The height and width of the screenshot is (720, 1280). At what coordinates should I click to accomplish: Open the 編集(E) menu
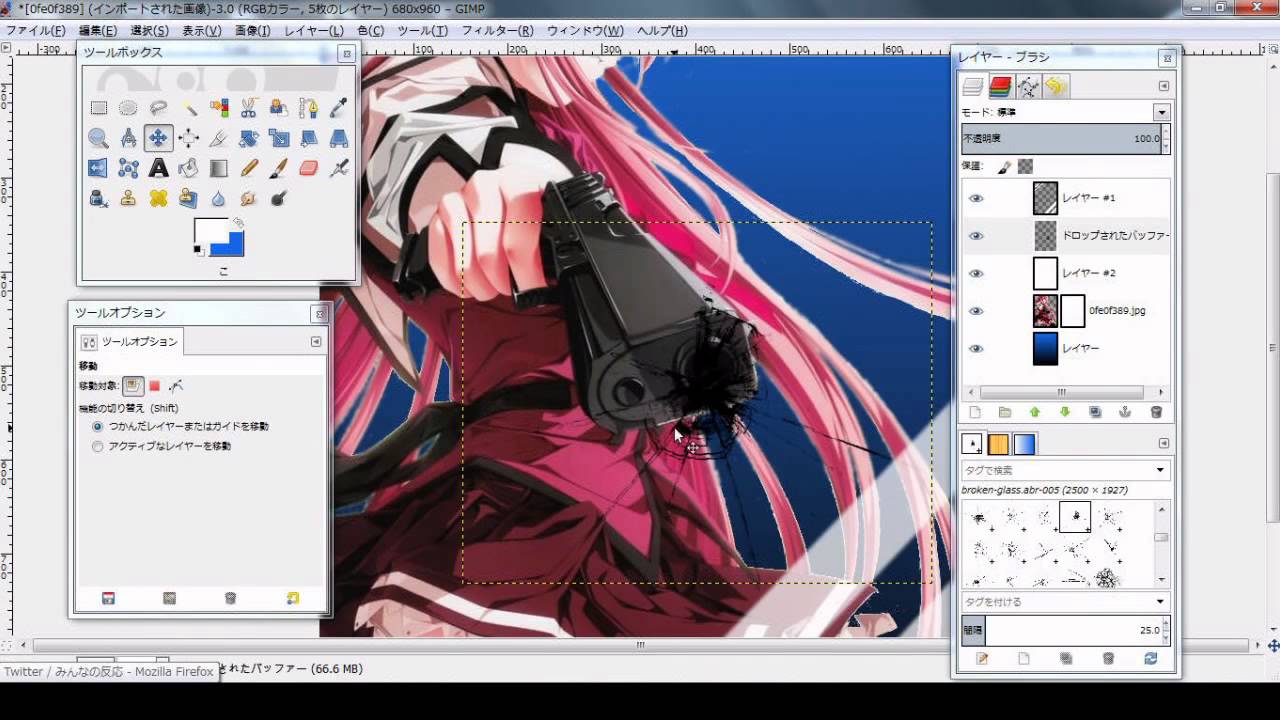(x=98, y=31)
